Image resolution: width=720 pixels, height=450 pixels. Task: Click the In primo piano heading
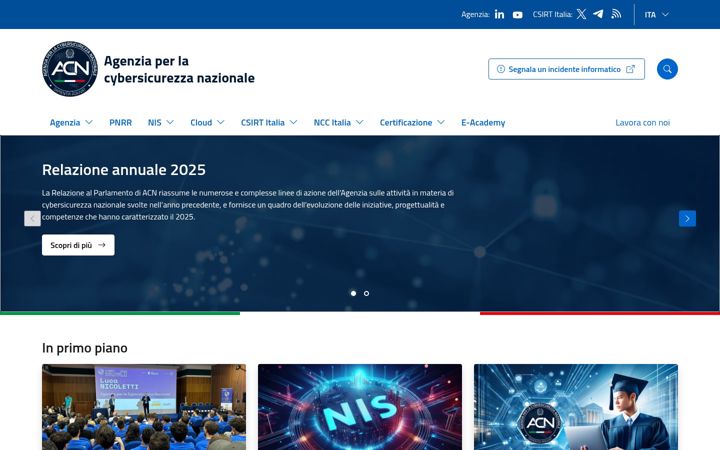click(x=84, y=348)
